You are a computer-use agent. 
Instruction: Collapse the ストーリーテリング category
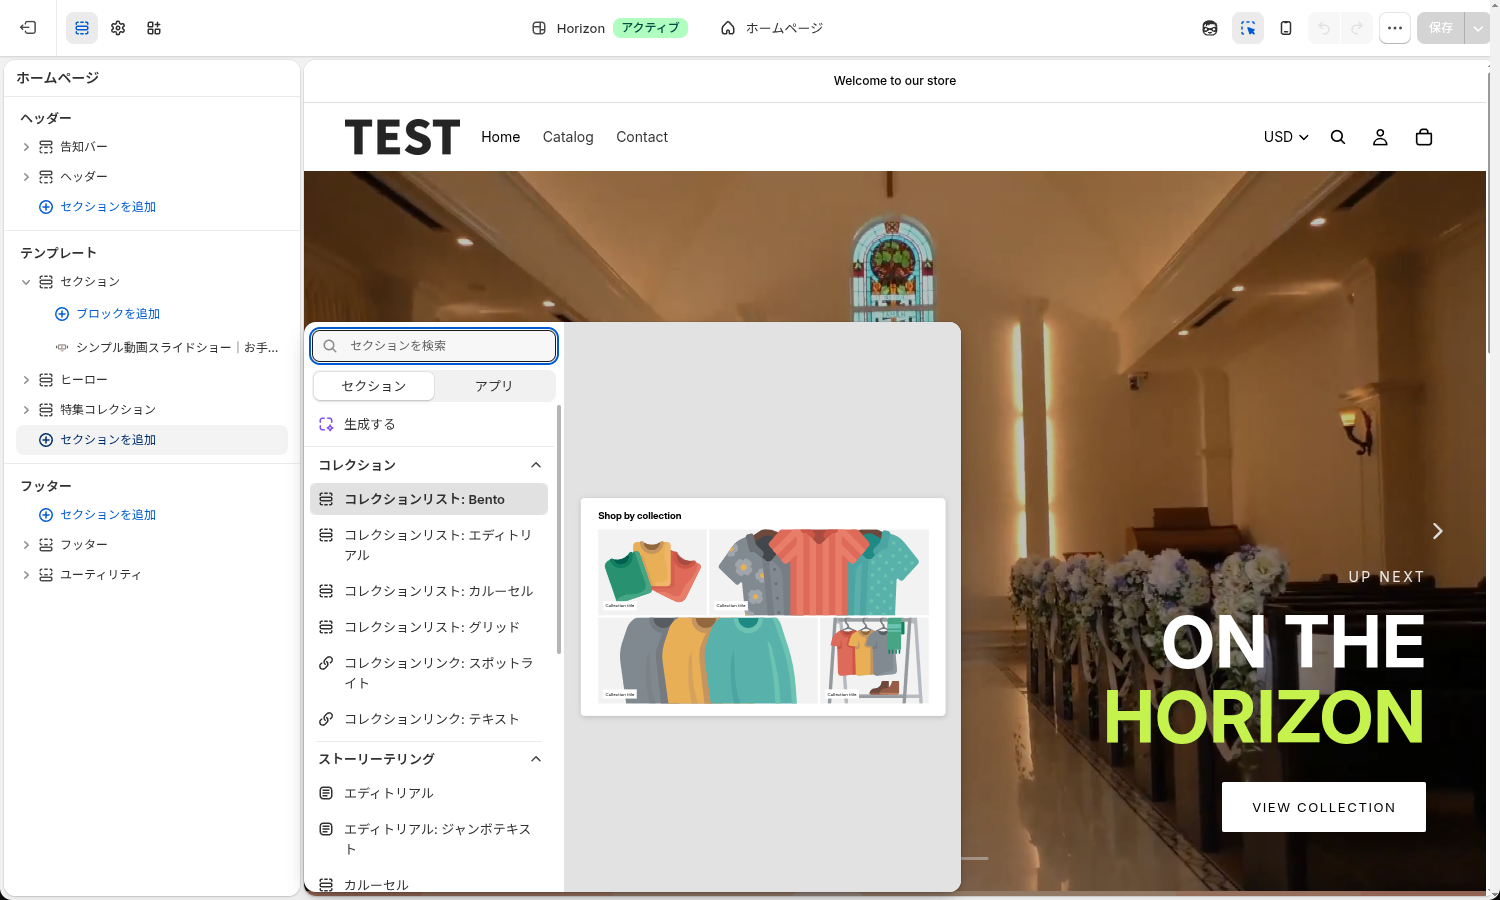point(536,759)
